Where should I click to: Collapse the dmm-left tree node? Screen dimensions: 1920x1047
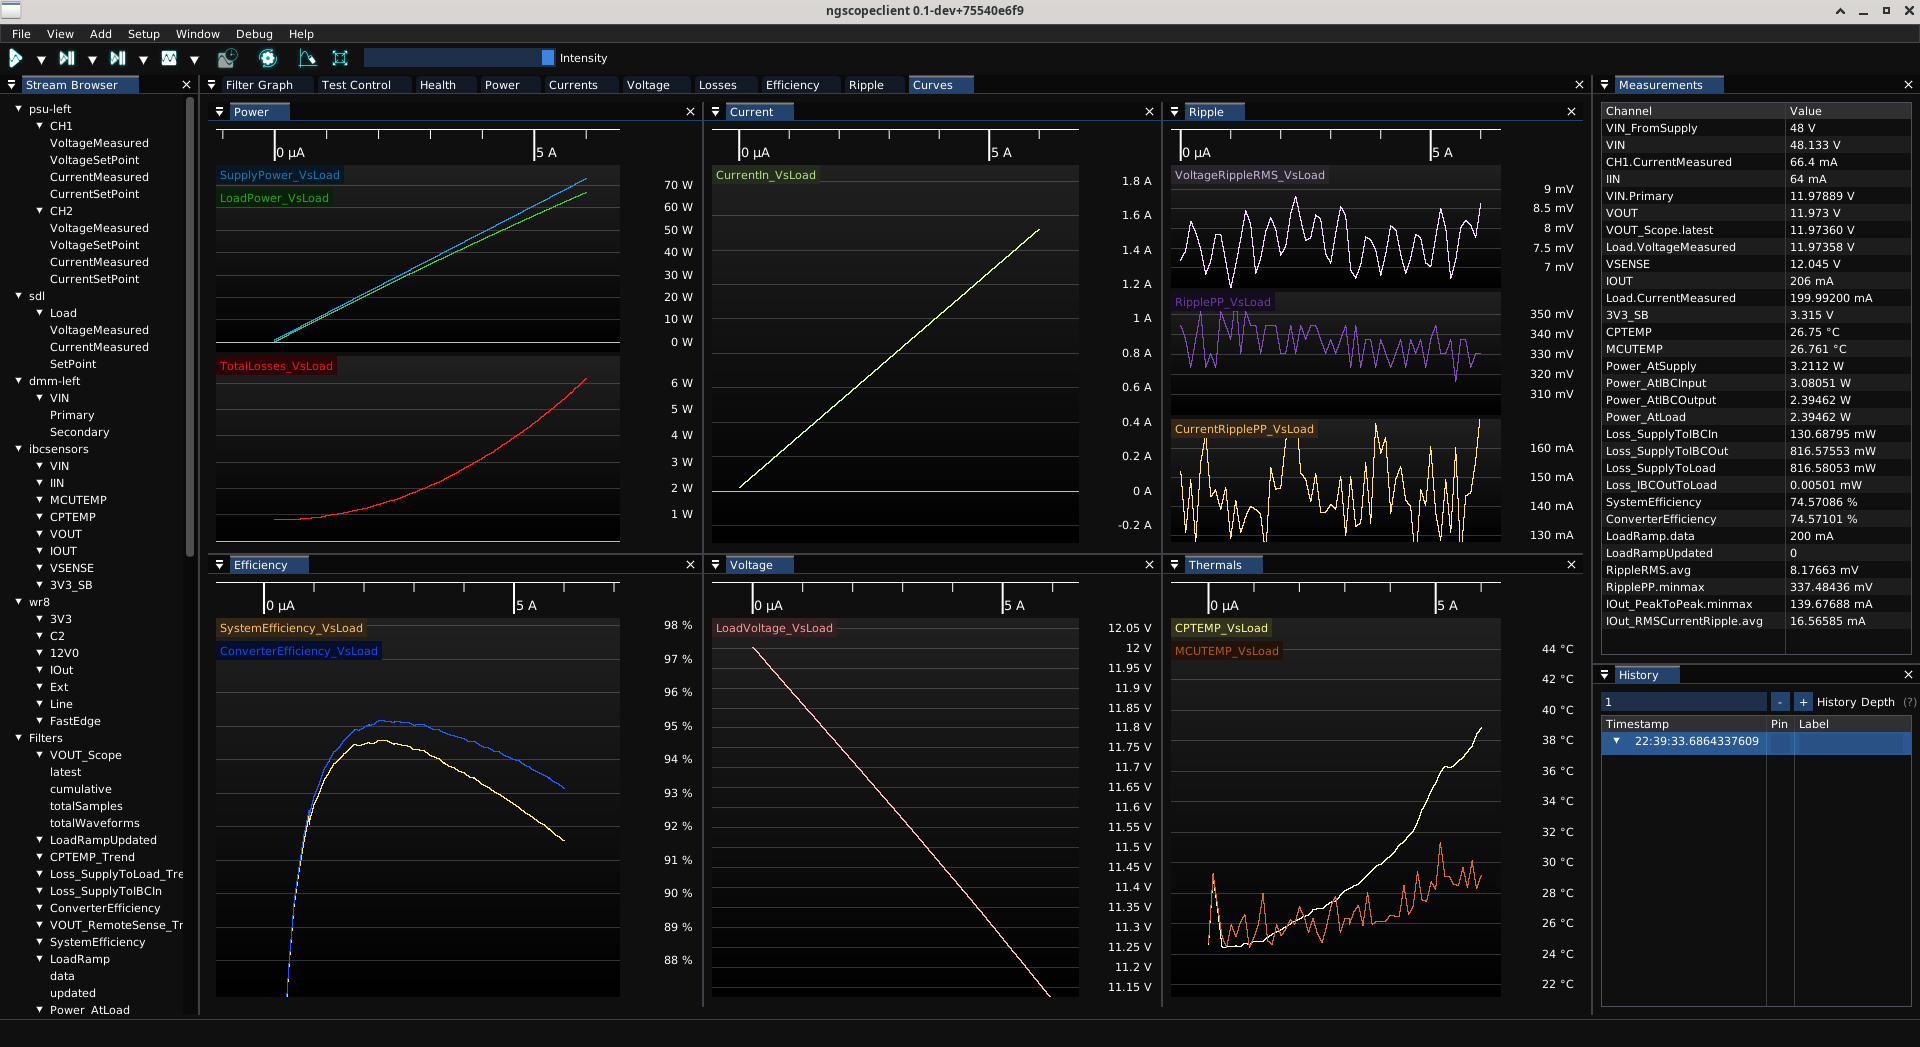coord(19,381)
